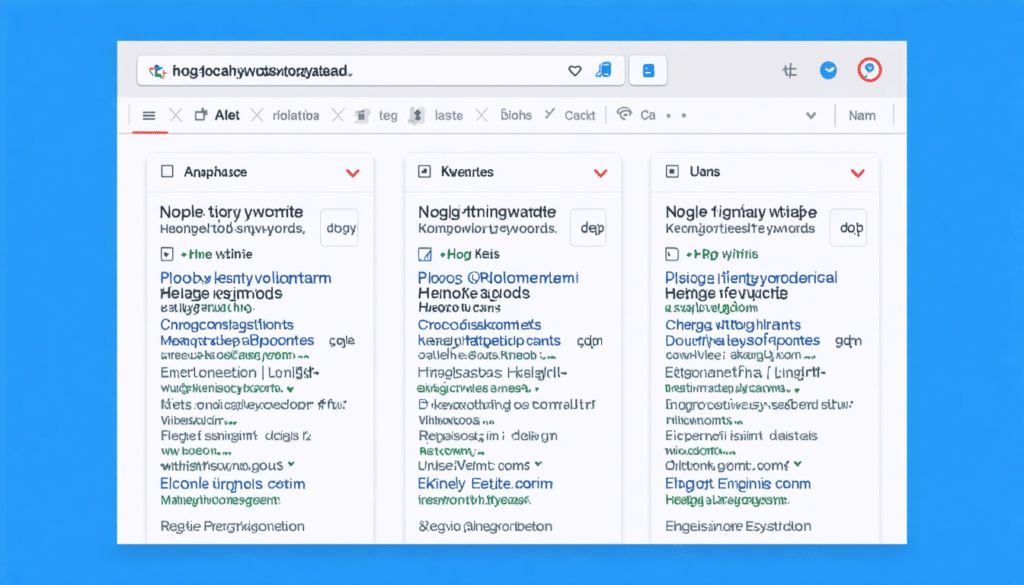Viewport: 1024px width, 585px height.
Task: Switch to the Biohs tab
Action: pyautogui.click(x=516, y=116)
